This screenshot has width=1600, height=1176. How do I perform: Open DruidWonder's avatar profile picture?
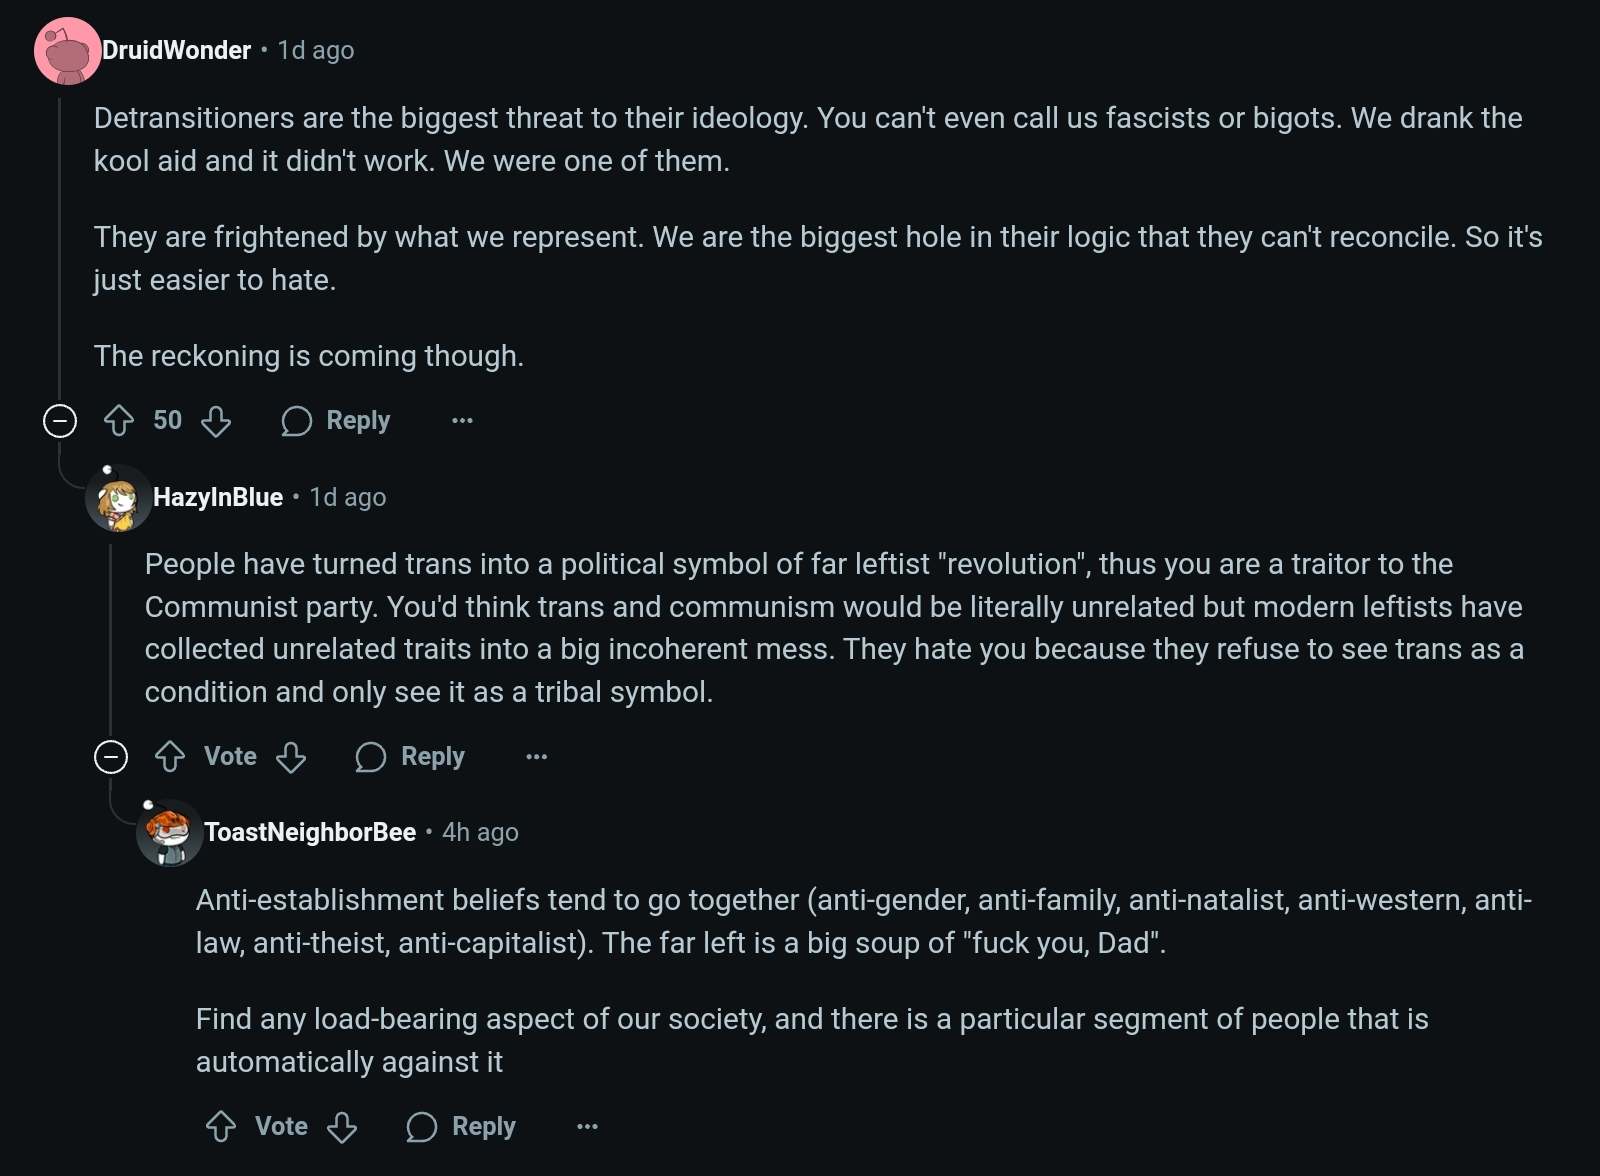[x=67, y=51]
